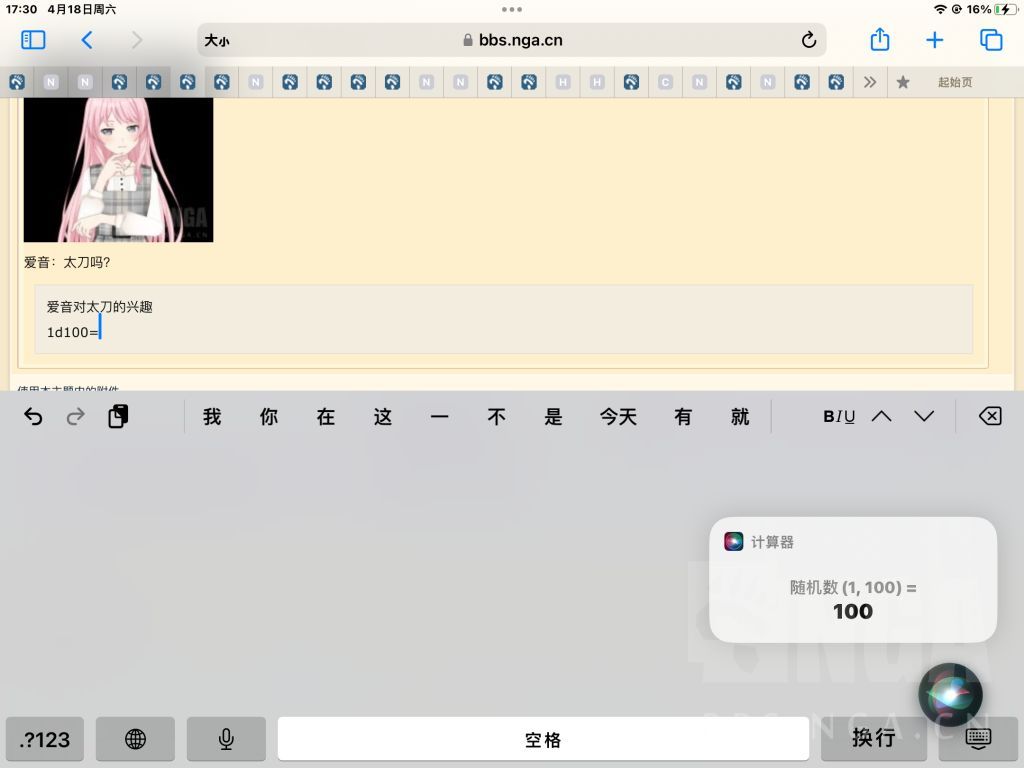Show all open tabs overview

(991, 40)
